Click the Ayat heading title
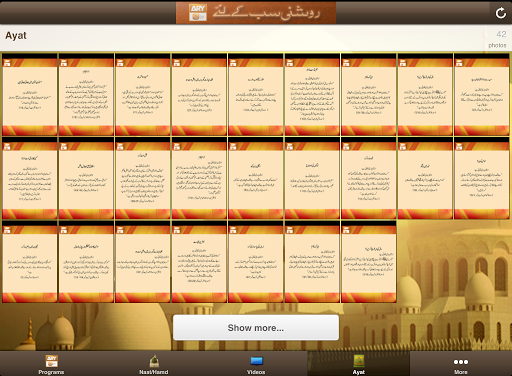 (x=16, y=35)
